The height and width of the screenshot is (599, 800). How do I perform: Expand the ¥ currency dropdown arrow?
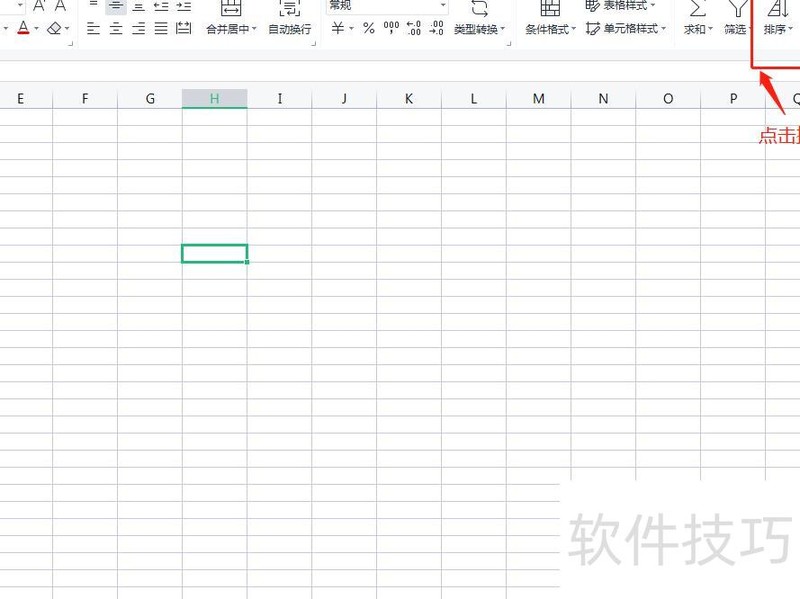point(352,29)
